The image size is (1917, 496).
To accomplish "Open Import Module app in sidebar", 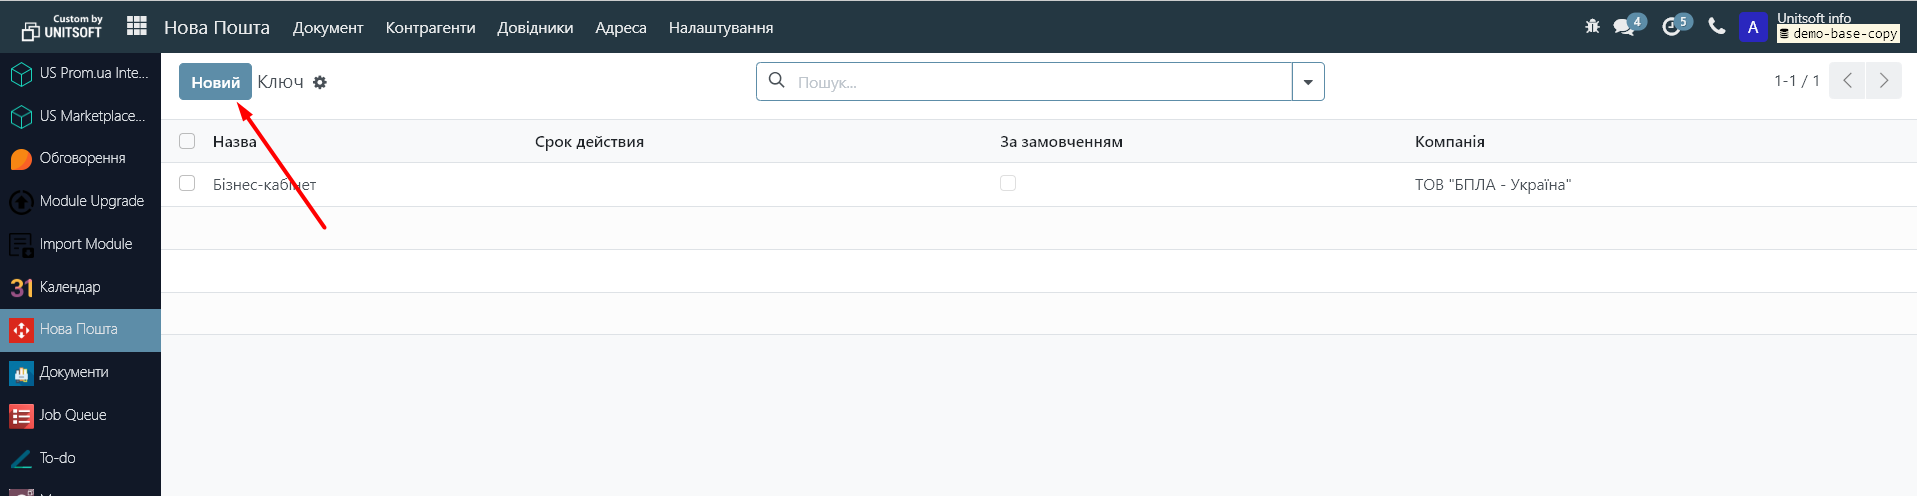I will pyautogui.click(x=80, y=244).
